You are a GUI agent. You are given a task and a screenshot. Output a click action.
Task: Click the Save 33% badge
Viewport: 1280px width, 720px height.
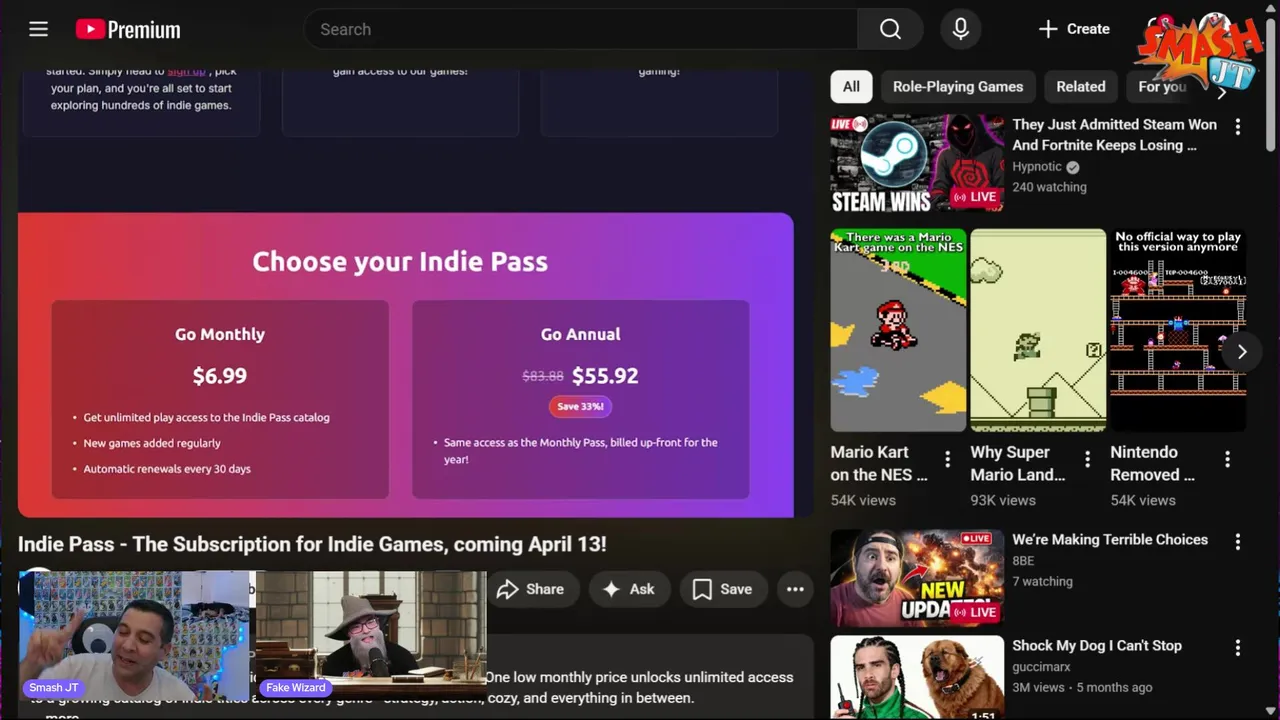point(580,406)
